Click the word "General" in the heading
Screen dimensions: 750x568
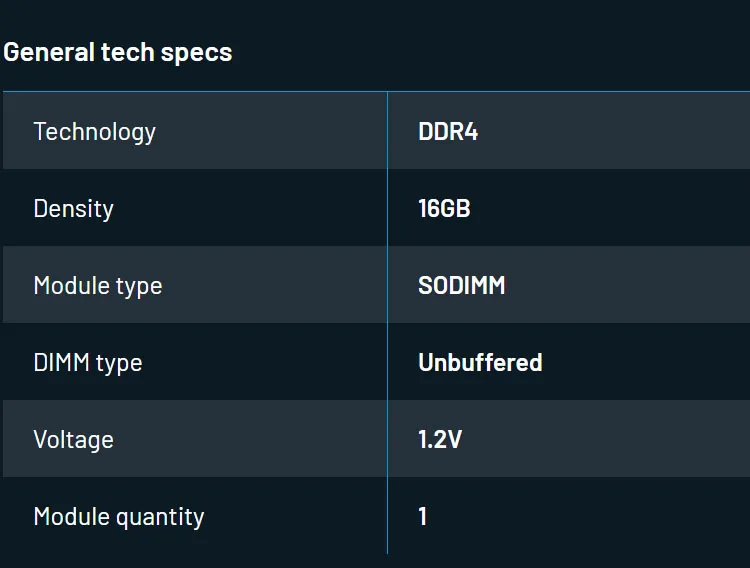coord(49,52)
